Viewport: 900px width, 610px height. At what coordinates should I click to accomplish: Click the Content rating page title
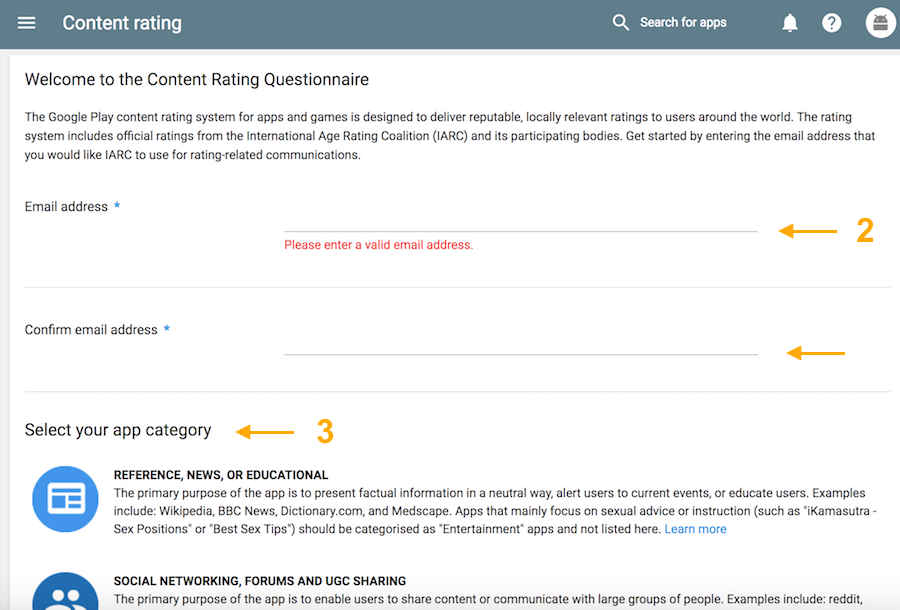(122, 23)
